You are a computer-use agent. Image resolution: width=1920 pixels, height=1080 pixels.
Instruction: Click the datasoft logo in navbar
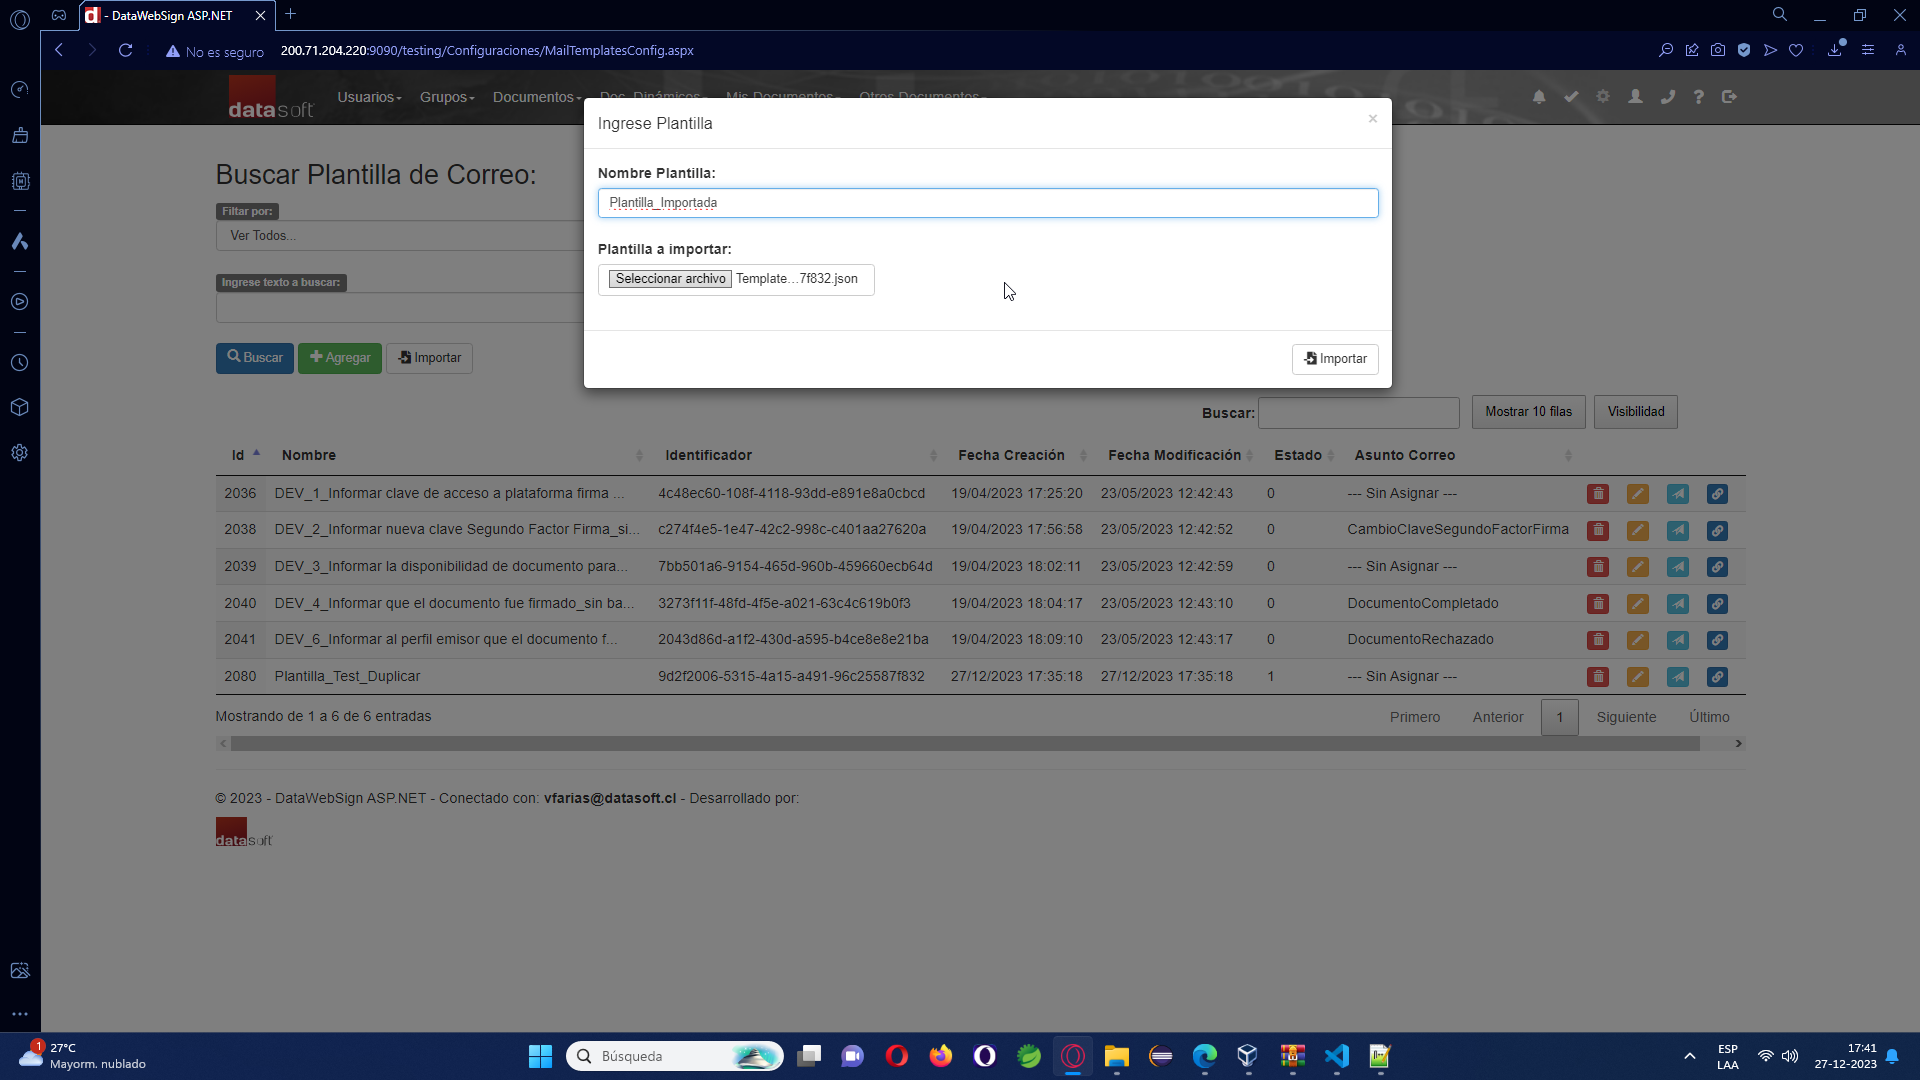270,97
